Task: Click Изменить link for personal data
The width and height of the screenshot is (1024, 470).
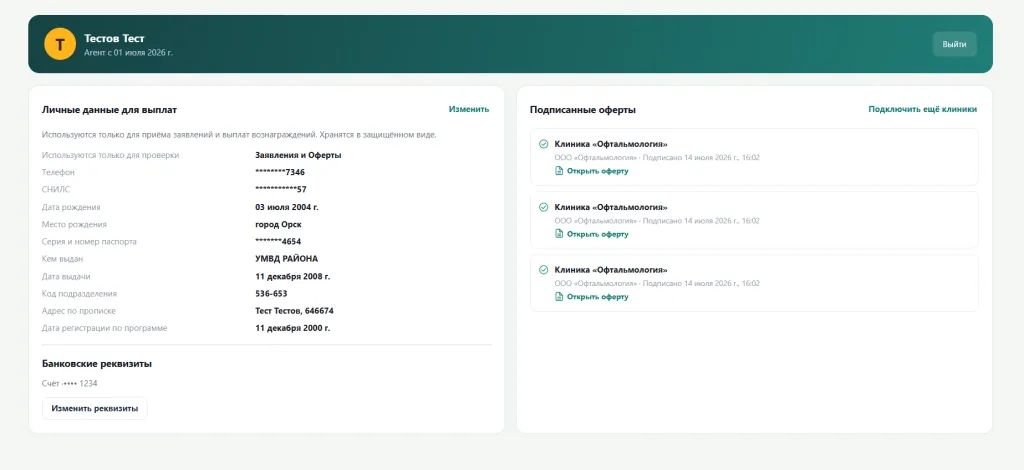Action: coord(469,109)
